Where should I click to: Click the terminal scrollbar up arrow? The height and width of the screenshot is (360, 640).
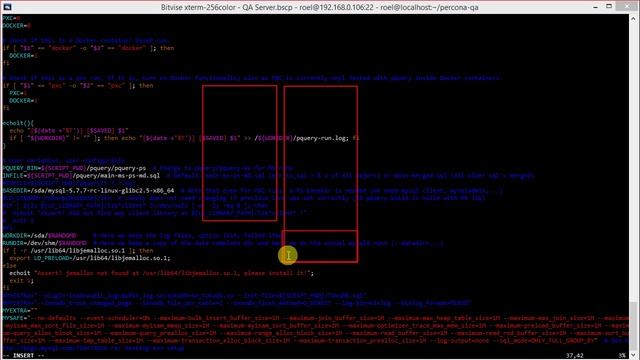(x=633, y=18)
